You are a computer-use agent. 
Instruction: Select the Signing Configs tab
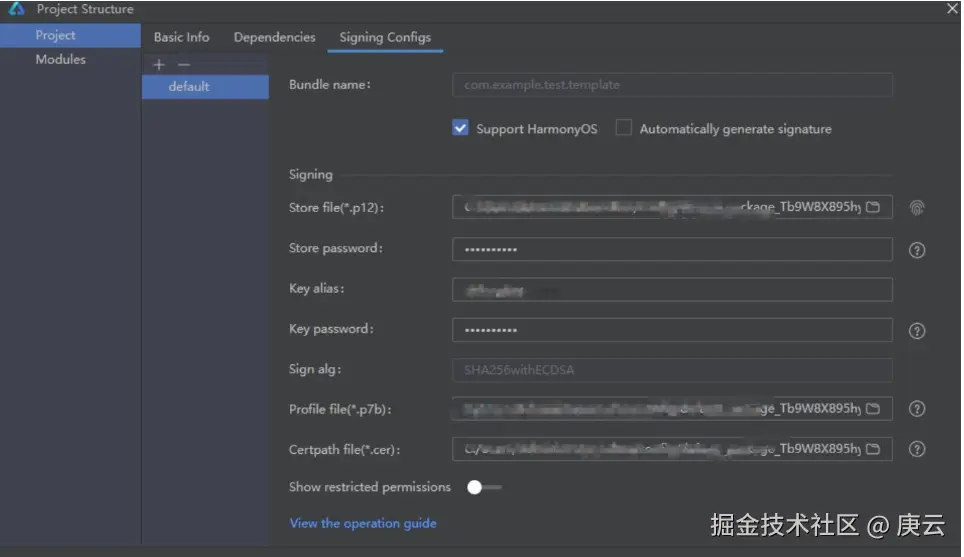pos(385,38)
